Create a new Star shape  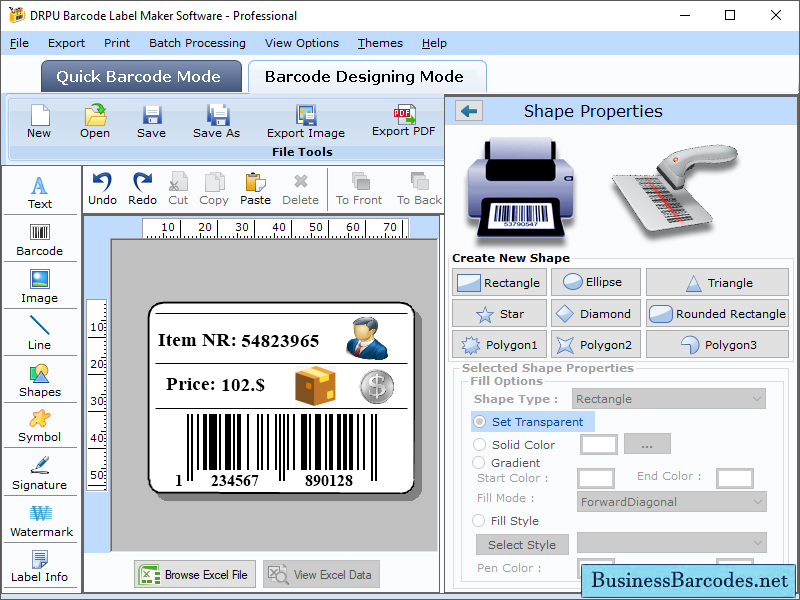(x=499, y=314)
